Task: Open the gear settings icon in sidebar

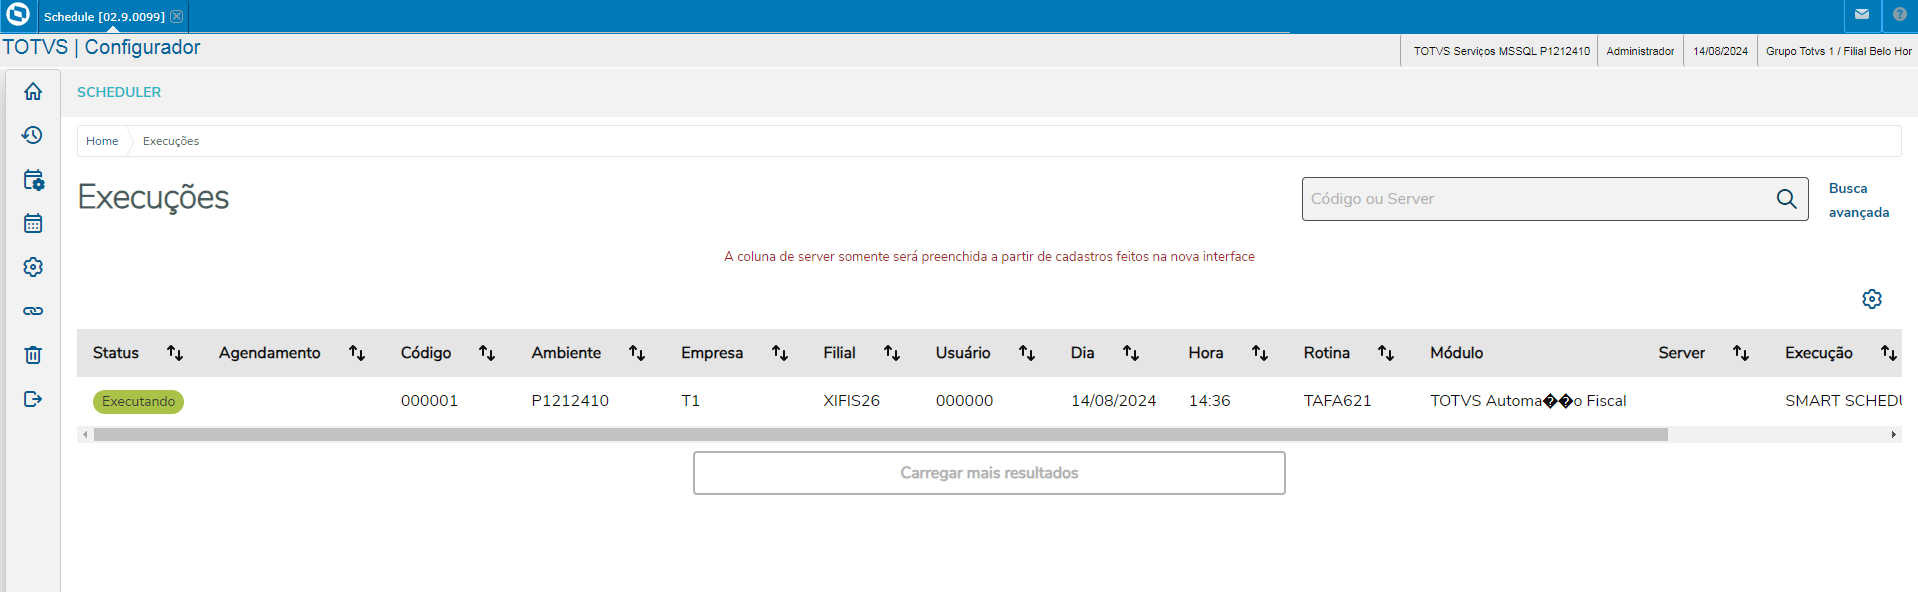Action: point(33,267)
